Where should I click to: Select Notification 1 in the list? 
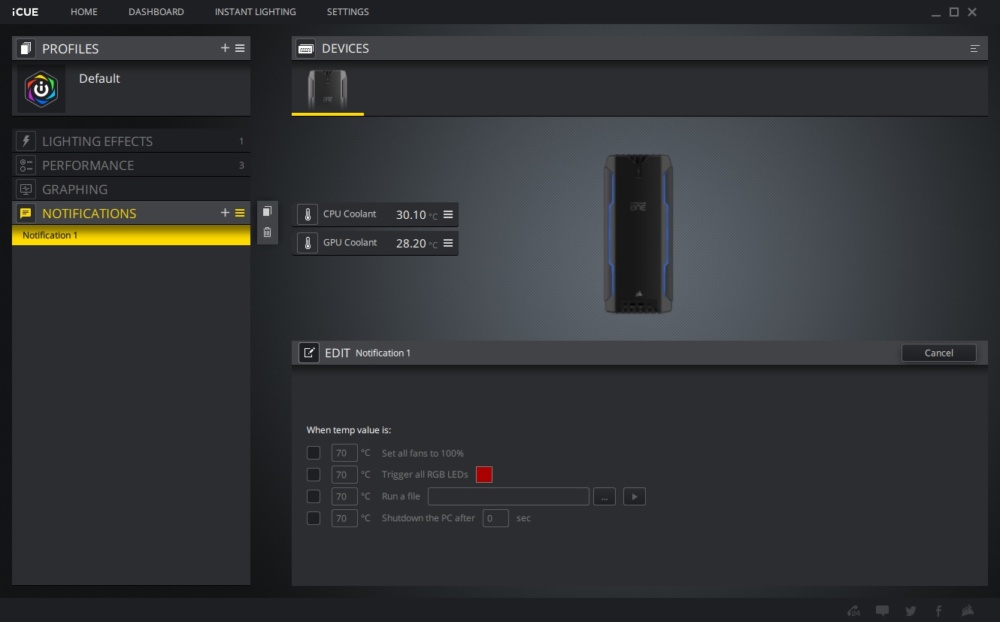(131, 235)
